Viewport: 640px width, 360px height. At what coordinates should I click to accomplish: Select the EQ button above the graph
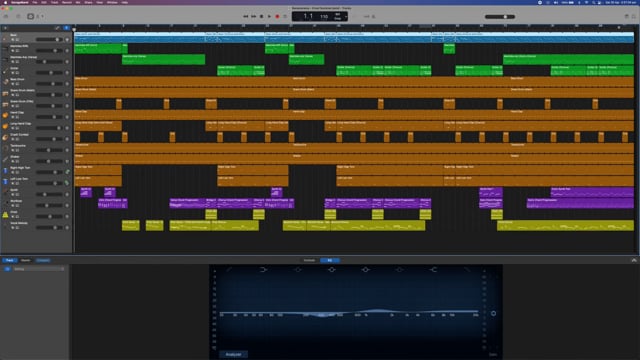pos(330,260)
